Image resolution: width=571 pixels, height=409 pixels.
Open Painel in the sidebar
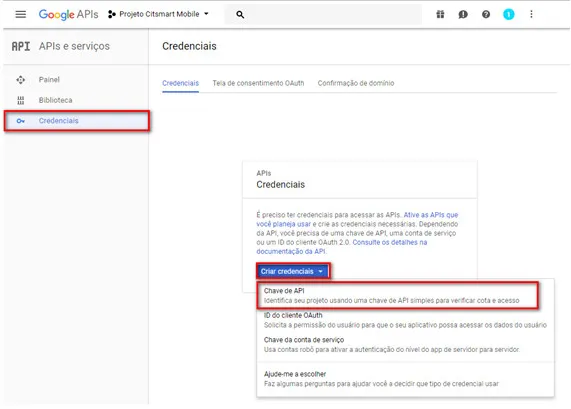click(76, 80)
